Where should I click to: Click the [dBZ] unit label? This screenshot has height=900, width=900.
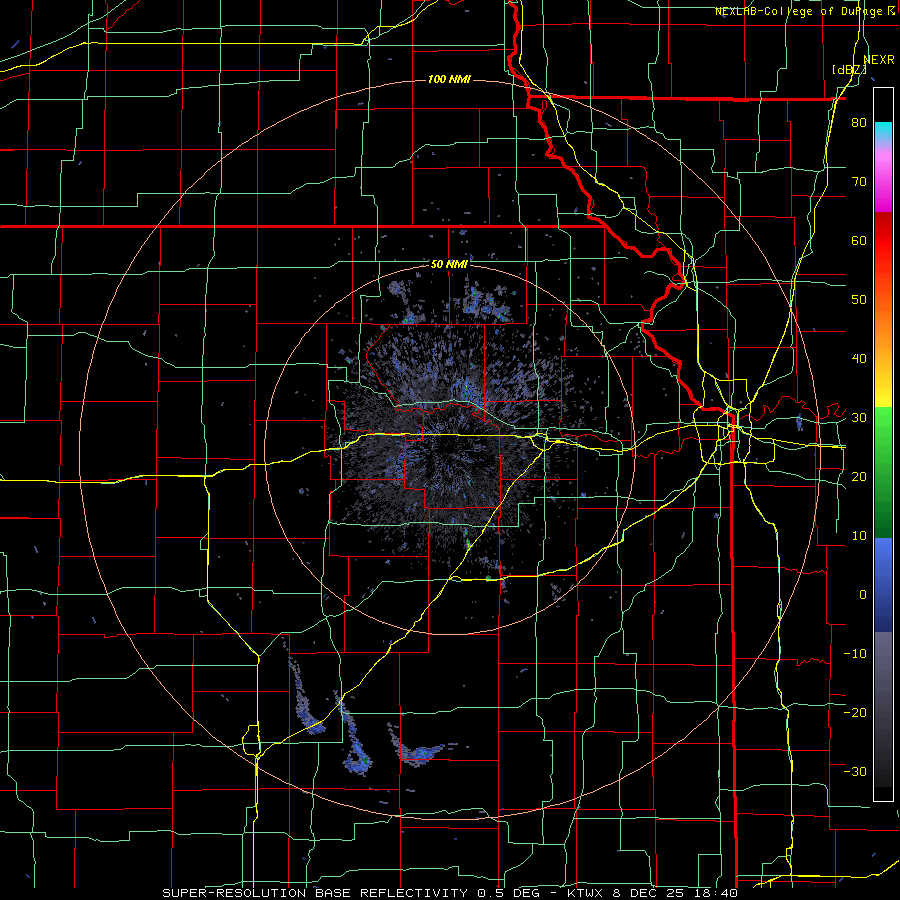(x=849, y=69)
